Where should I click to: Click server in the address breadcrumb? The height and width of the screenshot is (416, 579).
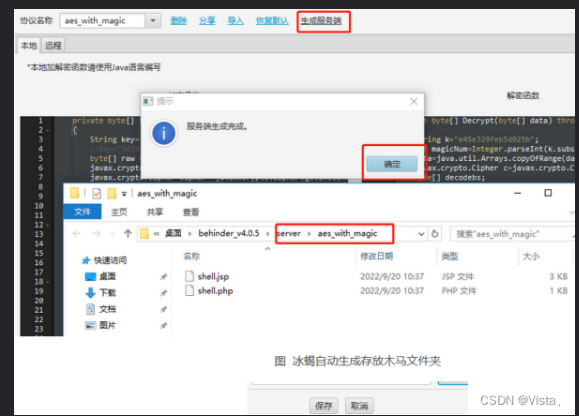289,233
